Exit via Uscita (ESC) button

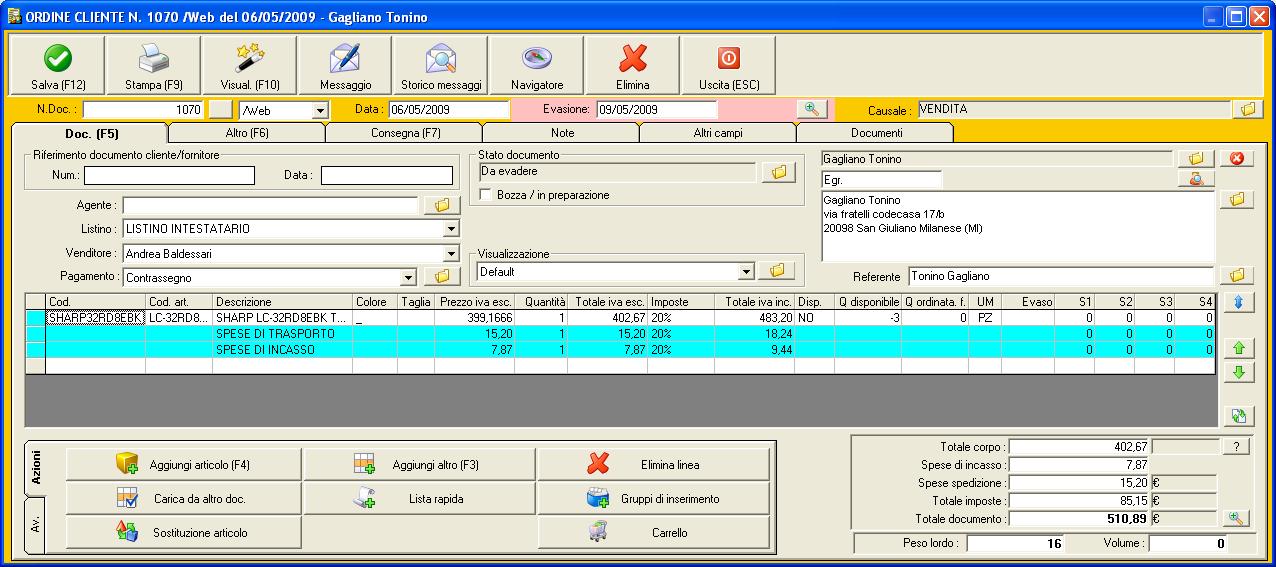click(728, 59)
